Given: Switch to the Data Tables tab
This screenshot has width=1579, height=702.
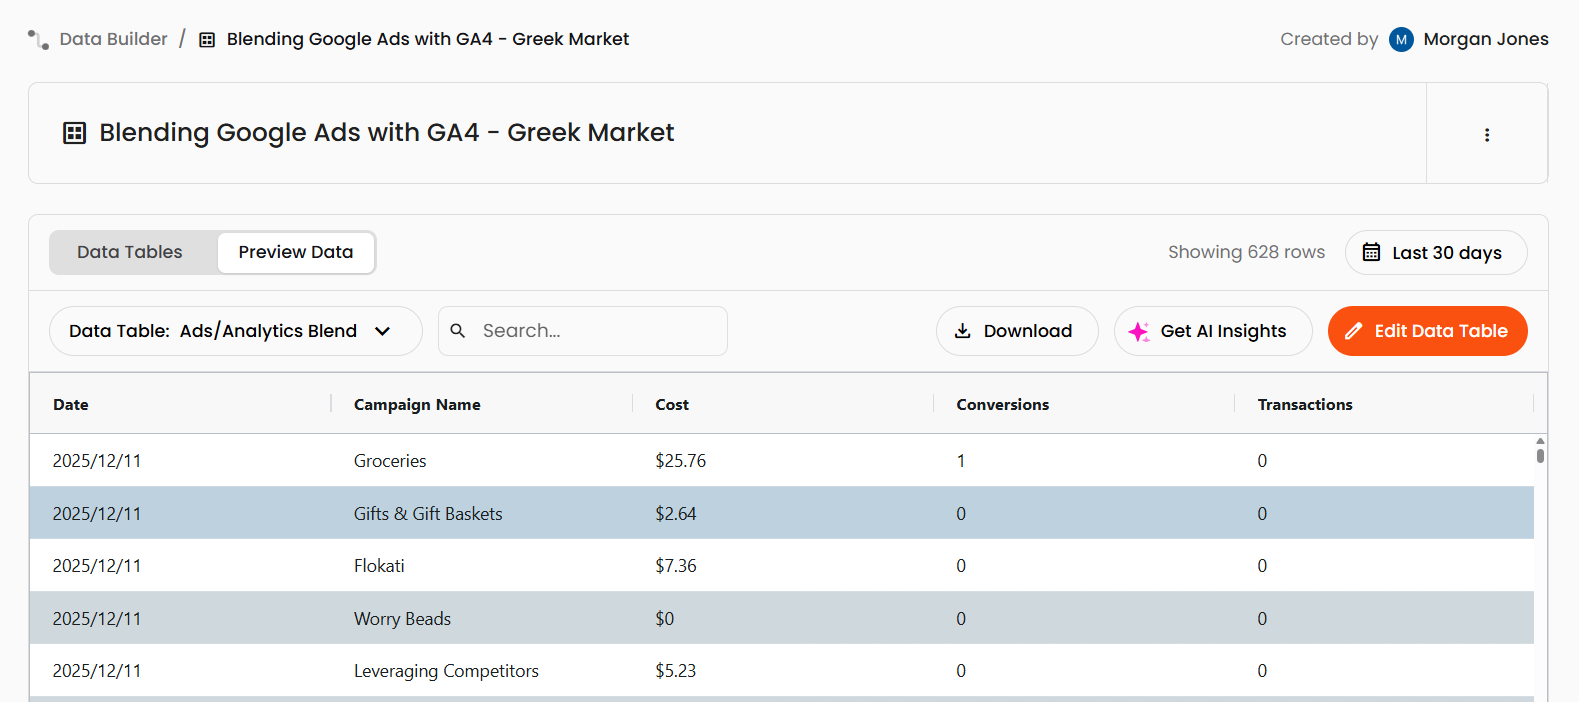Looking at the screenshot, I should pos(130,252).
